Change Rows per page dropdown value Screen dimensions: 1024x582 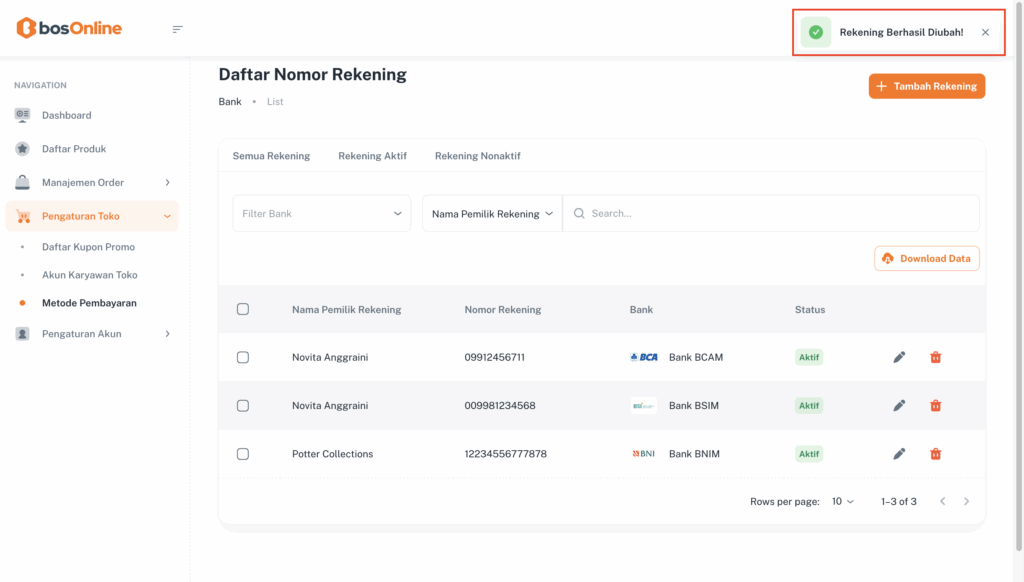pyautogui.click(x=843, y=501)
